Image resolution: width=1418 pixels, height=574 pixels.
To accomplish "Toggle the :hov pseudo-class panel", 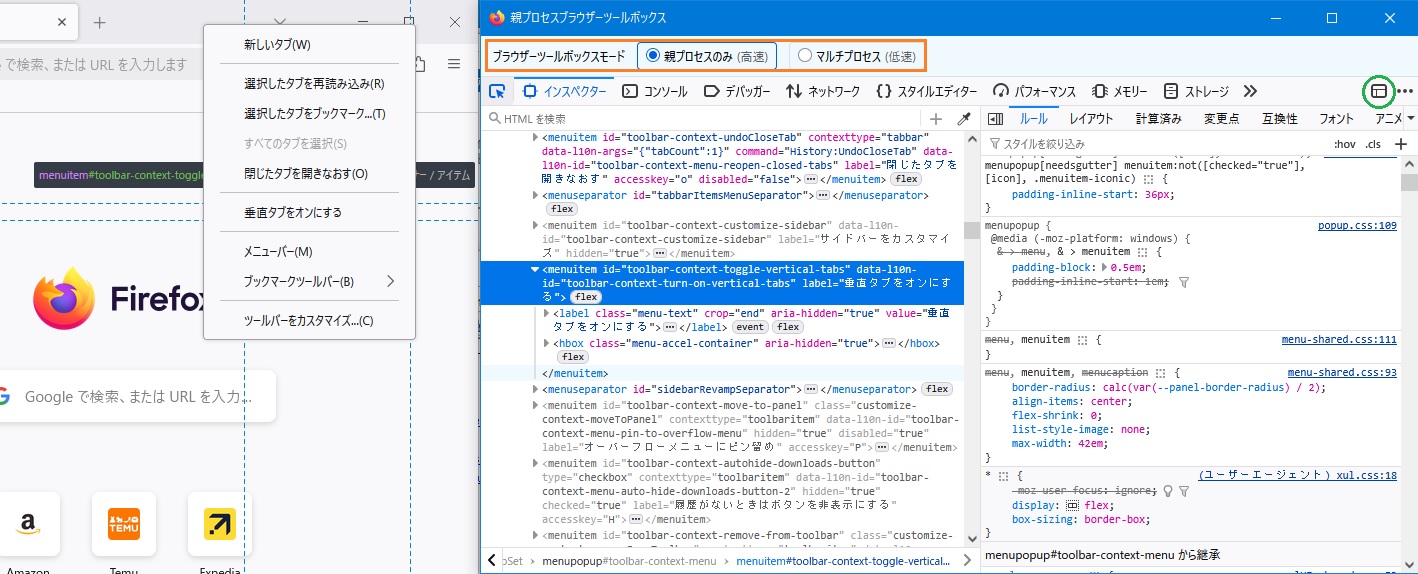I will click(x=1345, y=144).
